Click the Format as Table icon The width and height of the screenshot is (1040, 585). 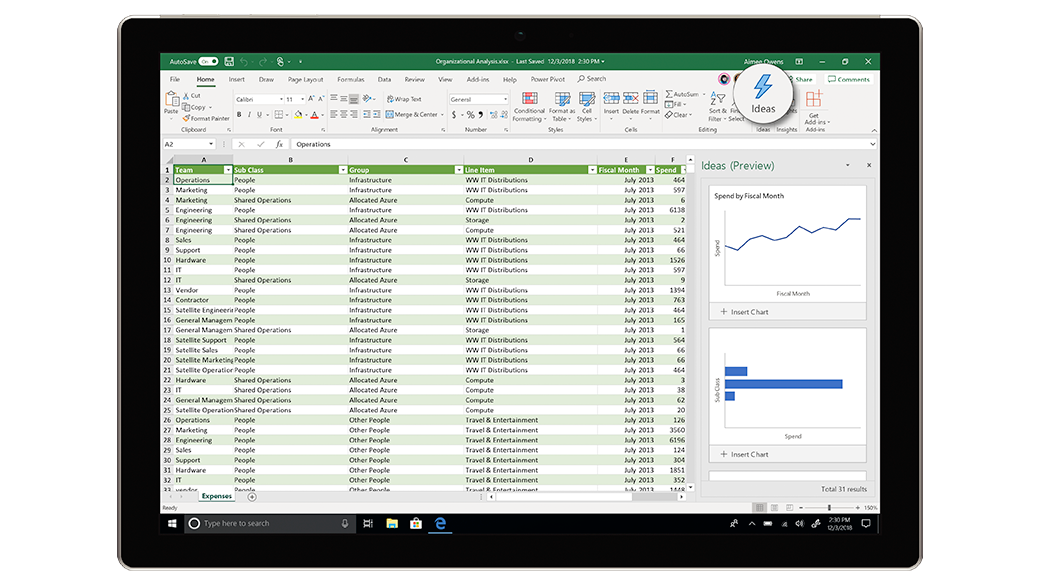pyautogui.click(x=562, y=104)
